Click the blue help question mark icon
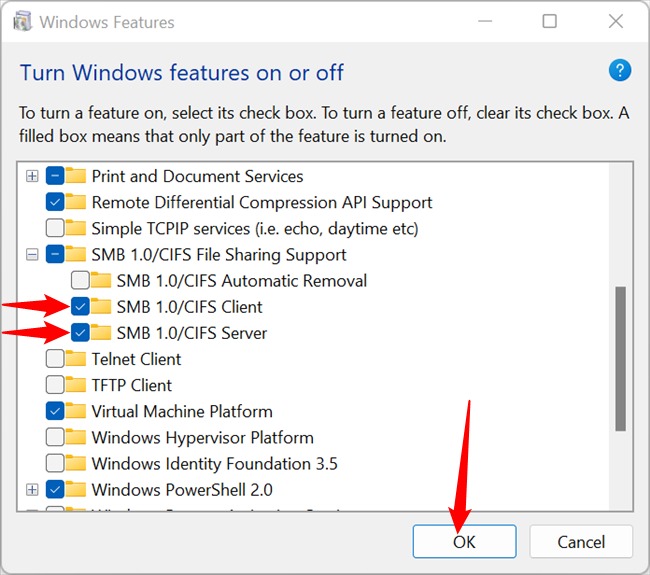The height and width of the screenshot is (575, 650). 620,70
